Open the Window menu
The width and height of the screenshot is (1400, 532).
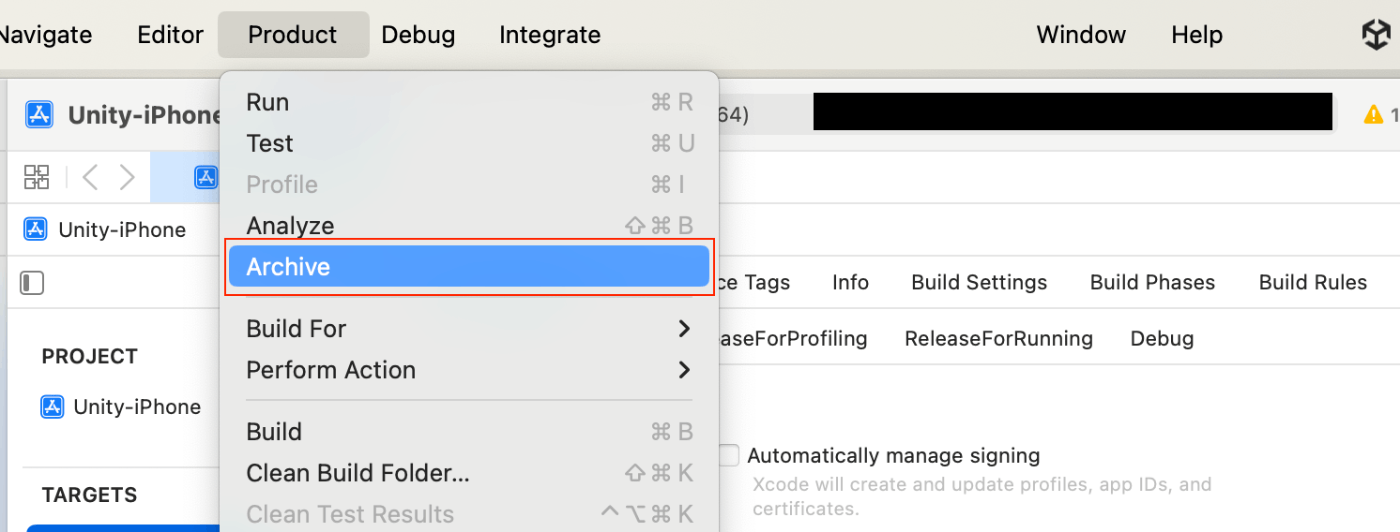[1081, 35]
